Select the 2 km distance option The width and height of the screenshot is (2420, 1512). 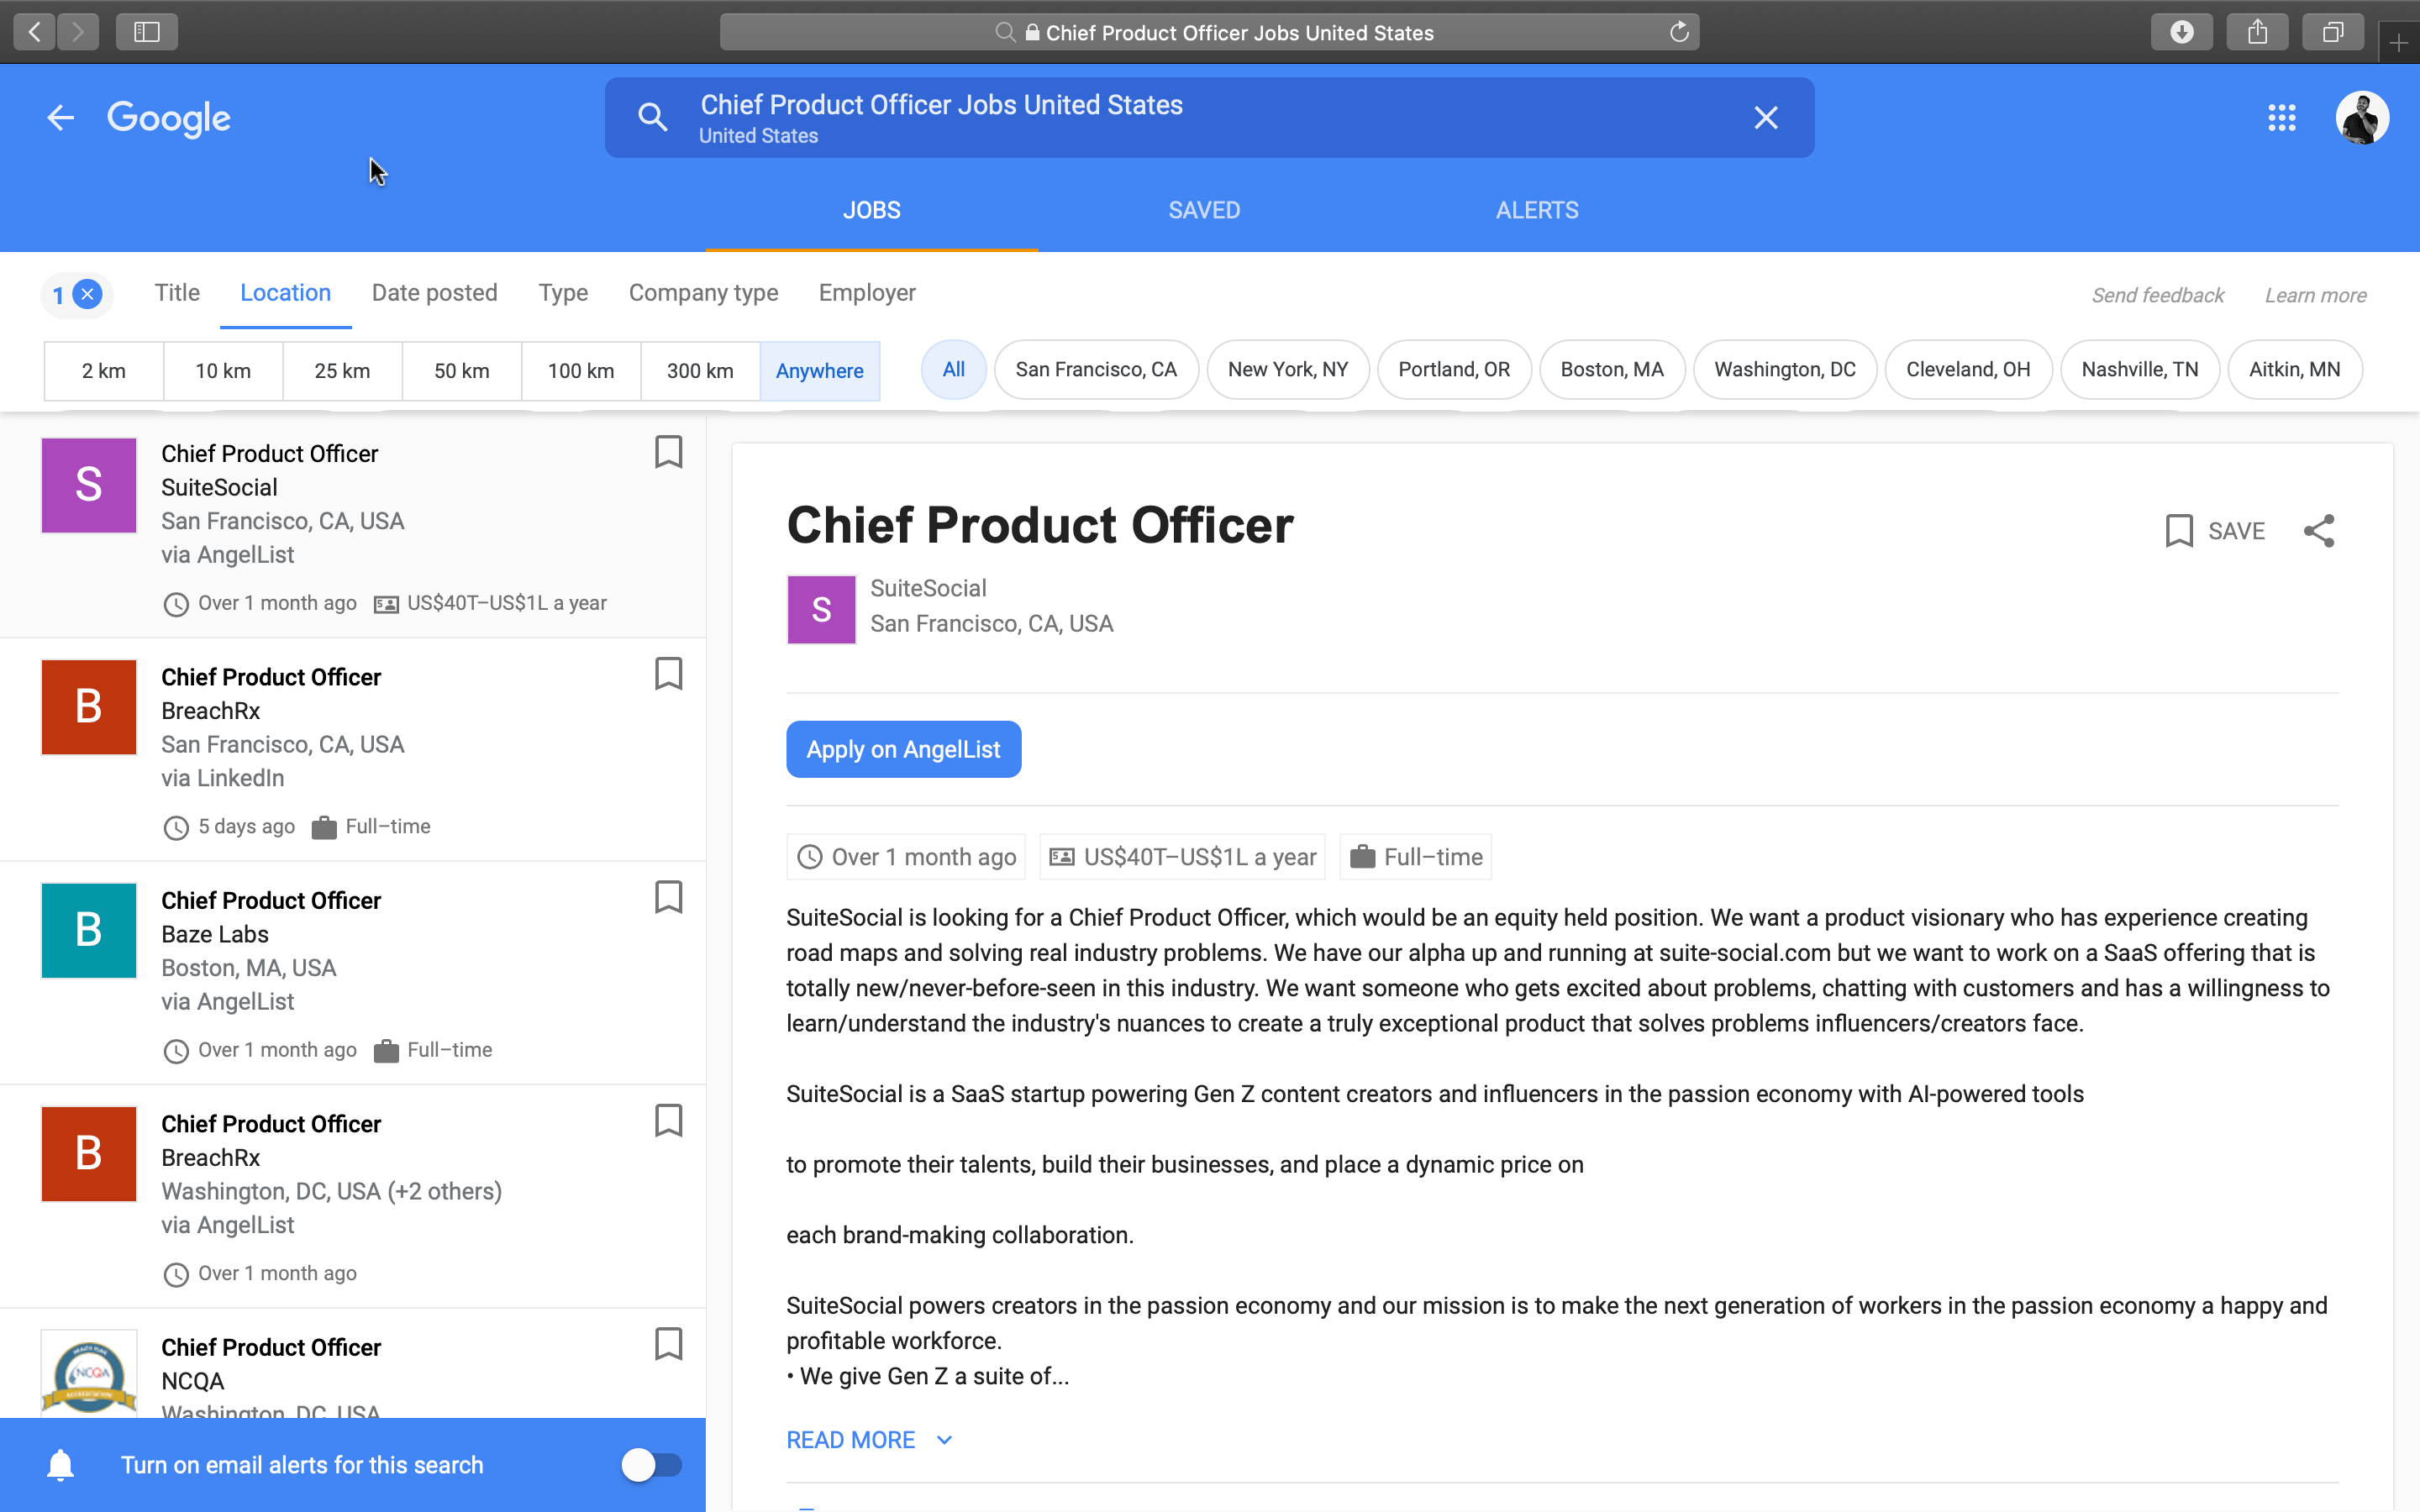click(x=104, y=371)
